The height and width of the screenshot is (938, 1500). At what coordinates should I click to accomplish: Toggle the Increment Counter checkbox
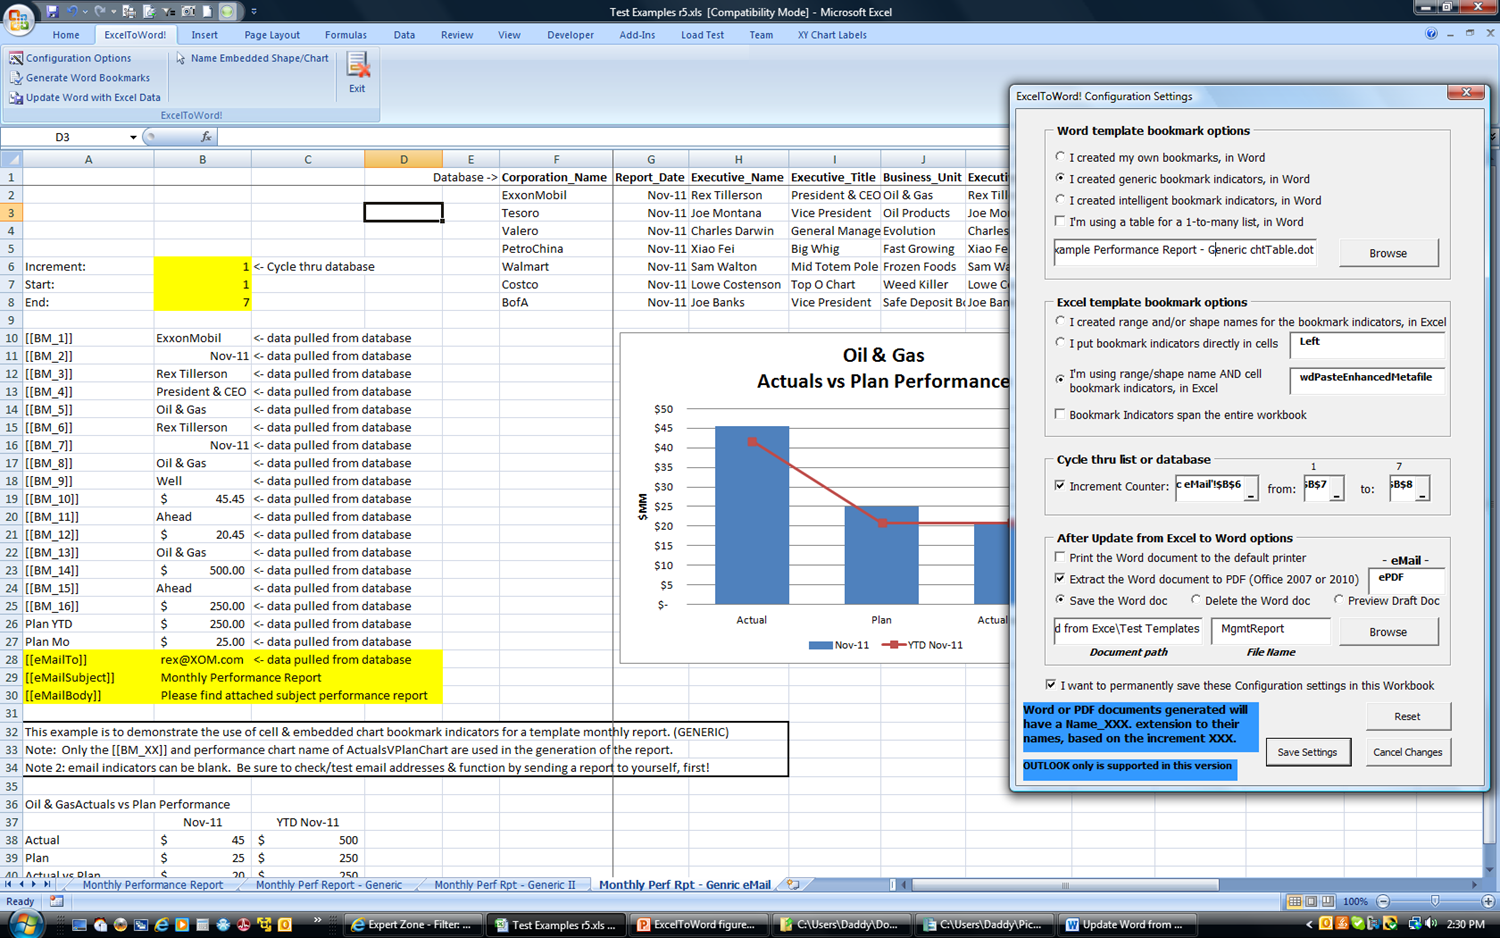pyautogui.click(x=1060, y=486)
